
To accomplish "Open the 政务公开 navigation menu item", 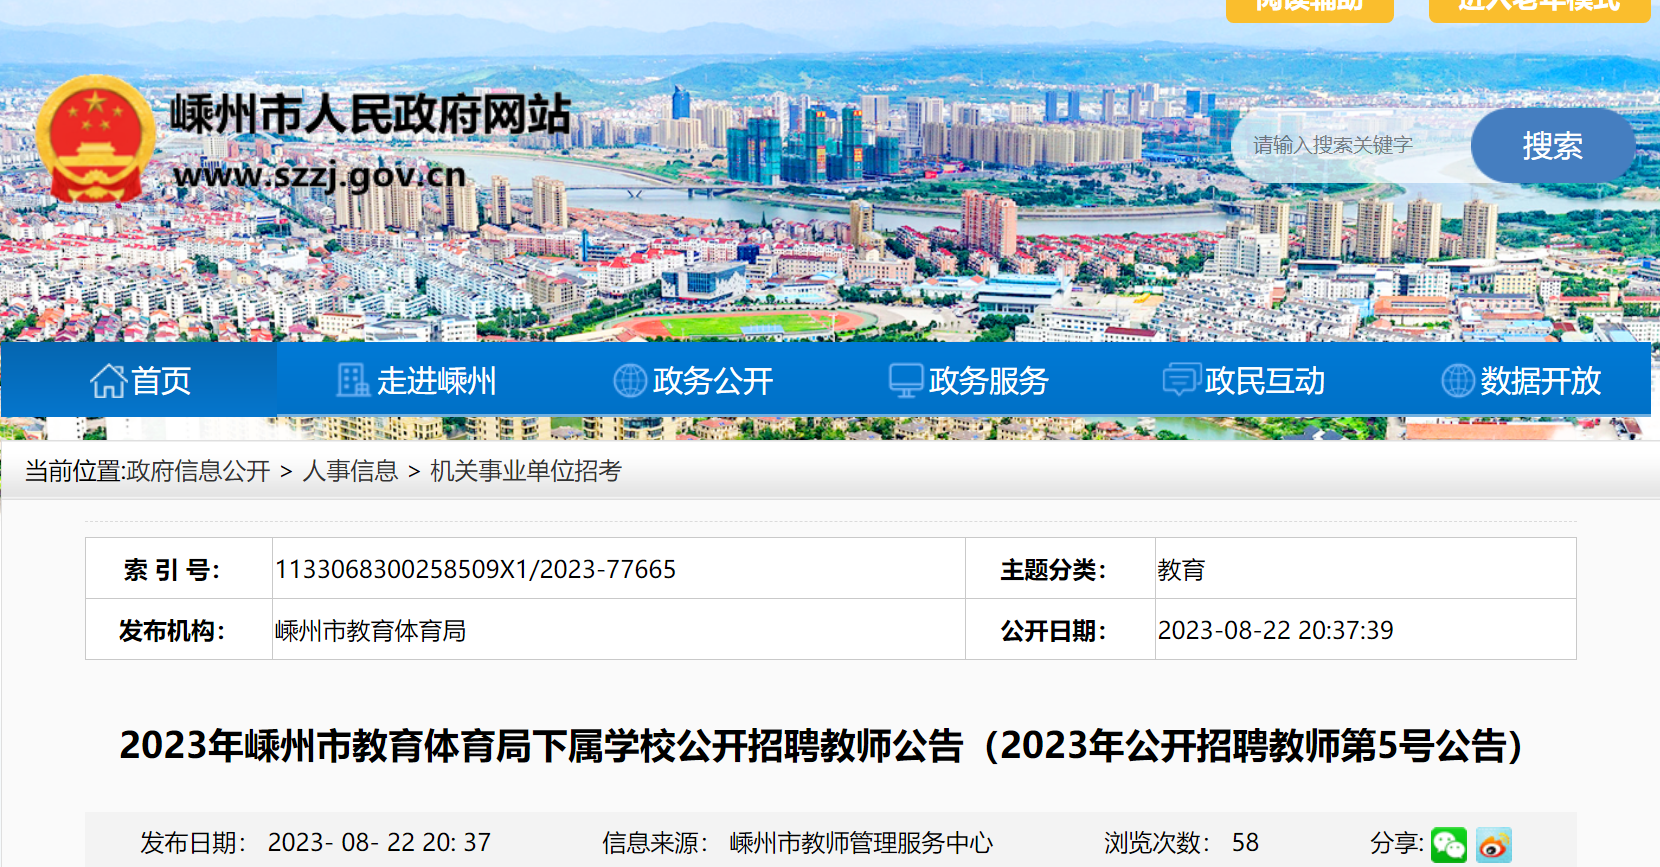I will (712, 381).
